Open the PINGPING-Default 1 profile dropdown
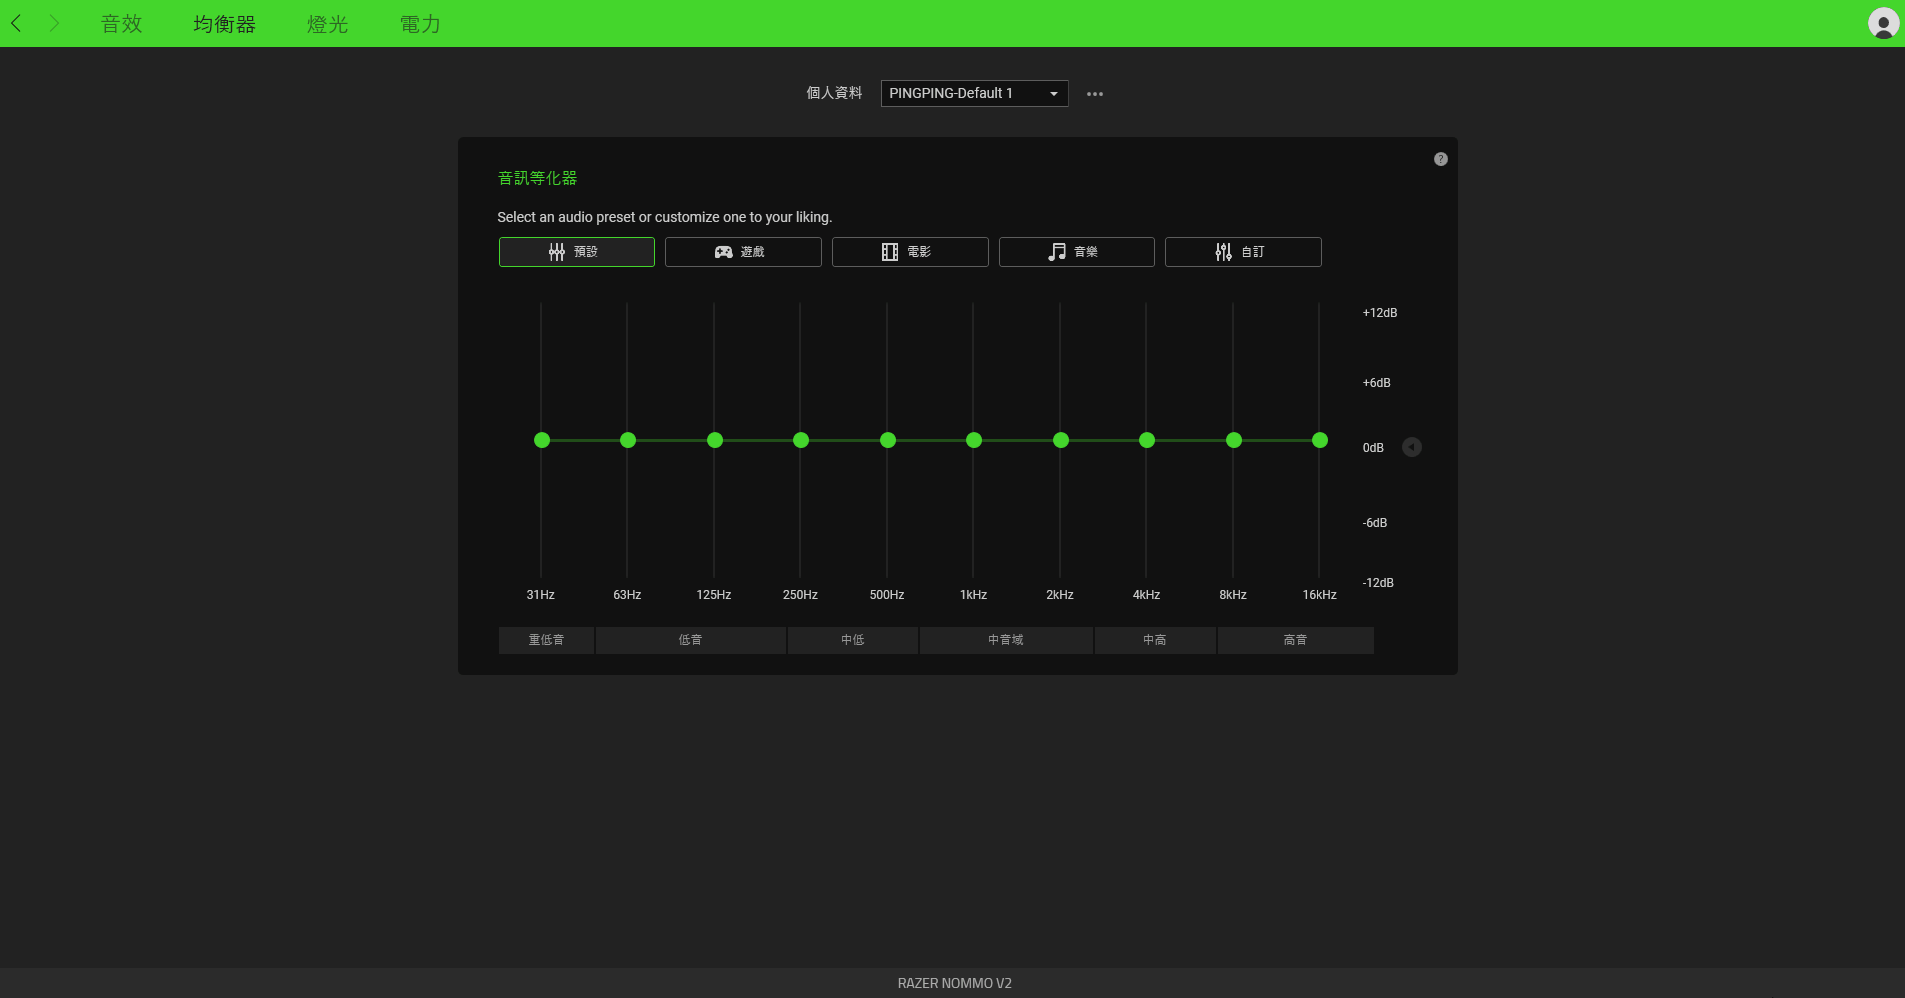 (x=973, y=93)
